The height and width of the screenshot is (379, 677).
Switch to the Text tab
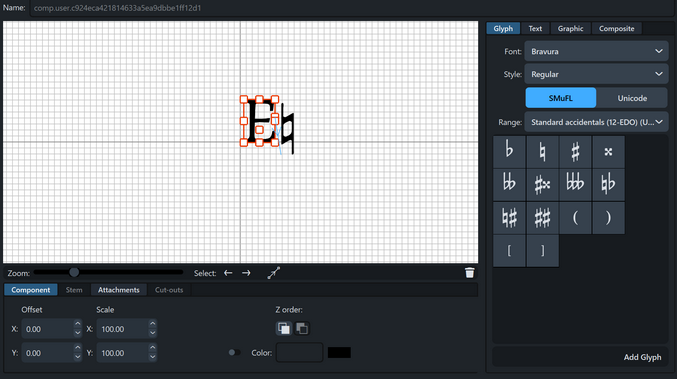(x=535, y=28)
